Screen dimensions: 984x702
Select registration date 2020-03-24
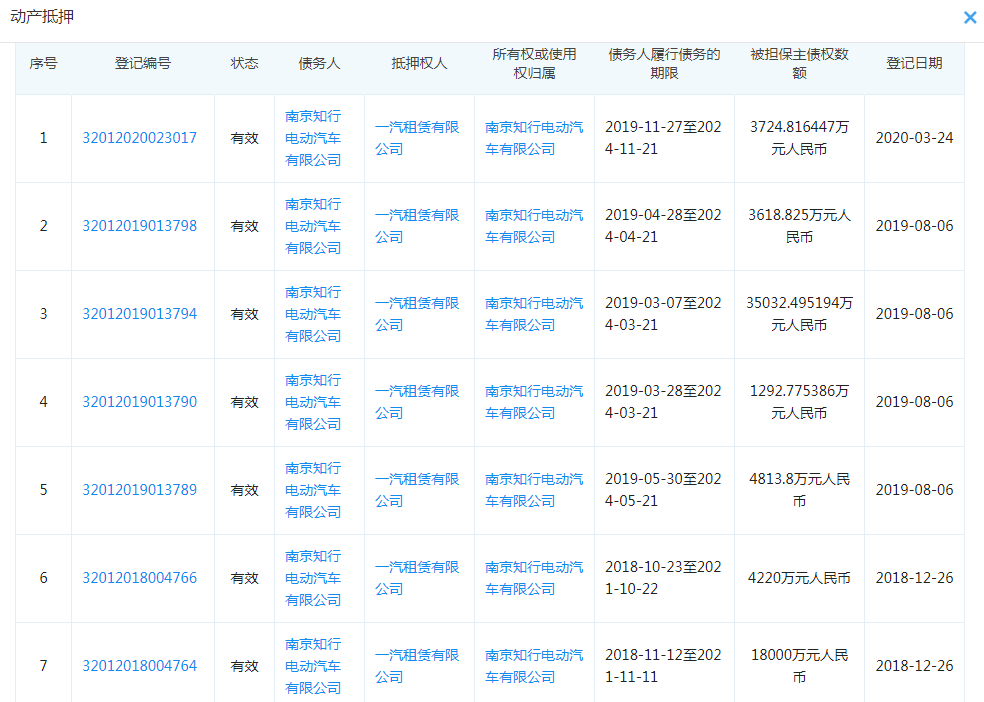coord(914,138)
